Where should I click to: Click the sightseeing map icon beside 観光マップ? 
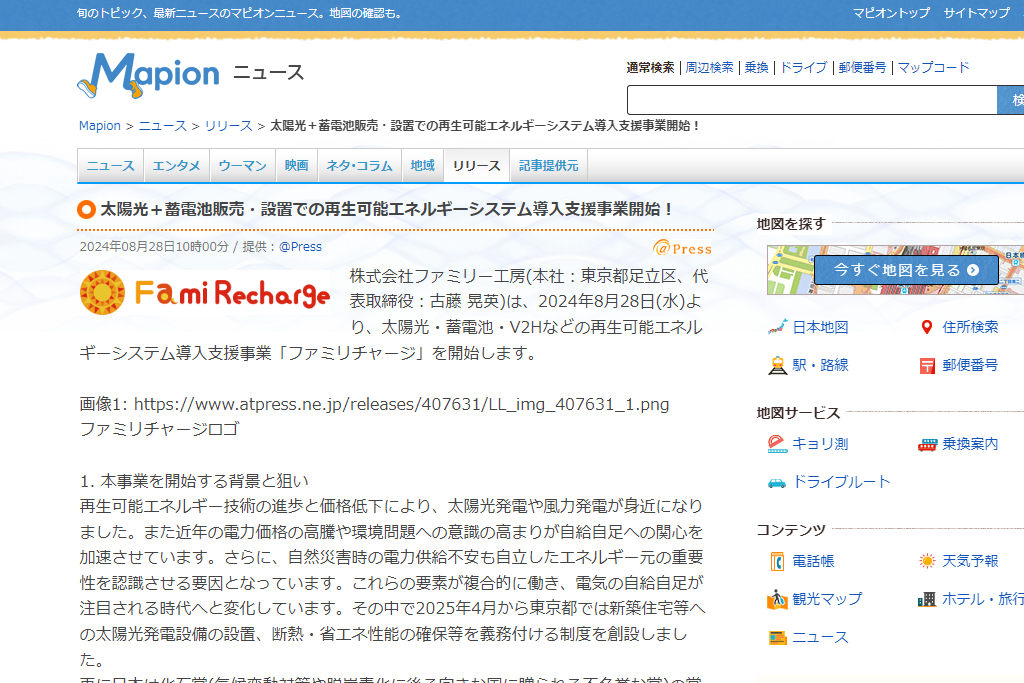tap(777, 599)
